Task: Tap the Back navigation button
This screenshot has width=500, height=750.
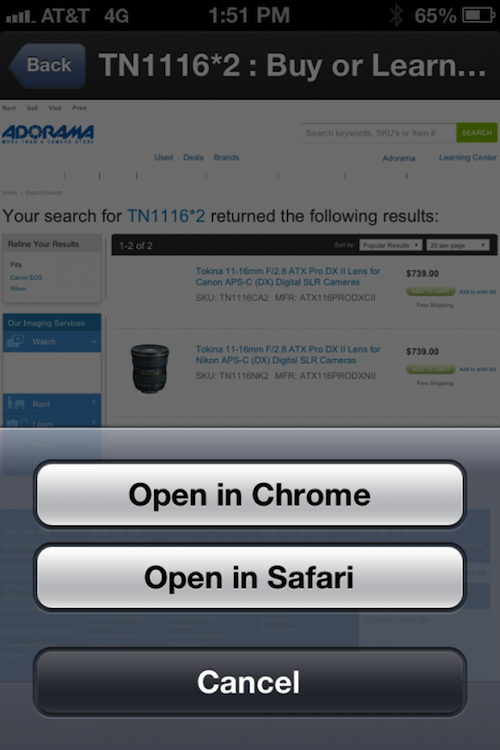Action: click(x=47, y=65)
